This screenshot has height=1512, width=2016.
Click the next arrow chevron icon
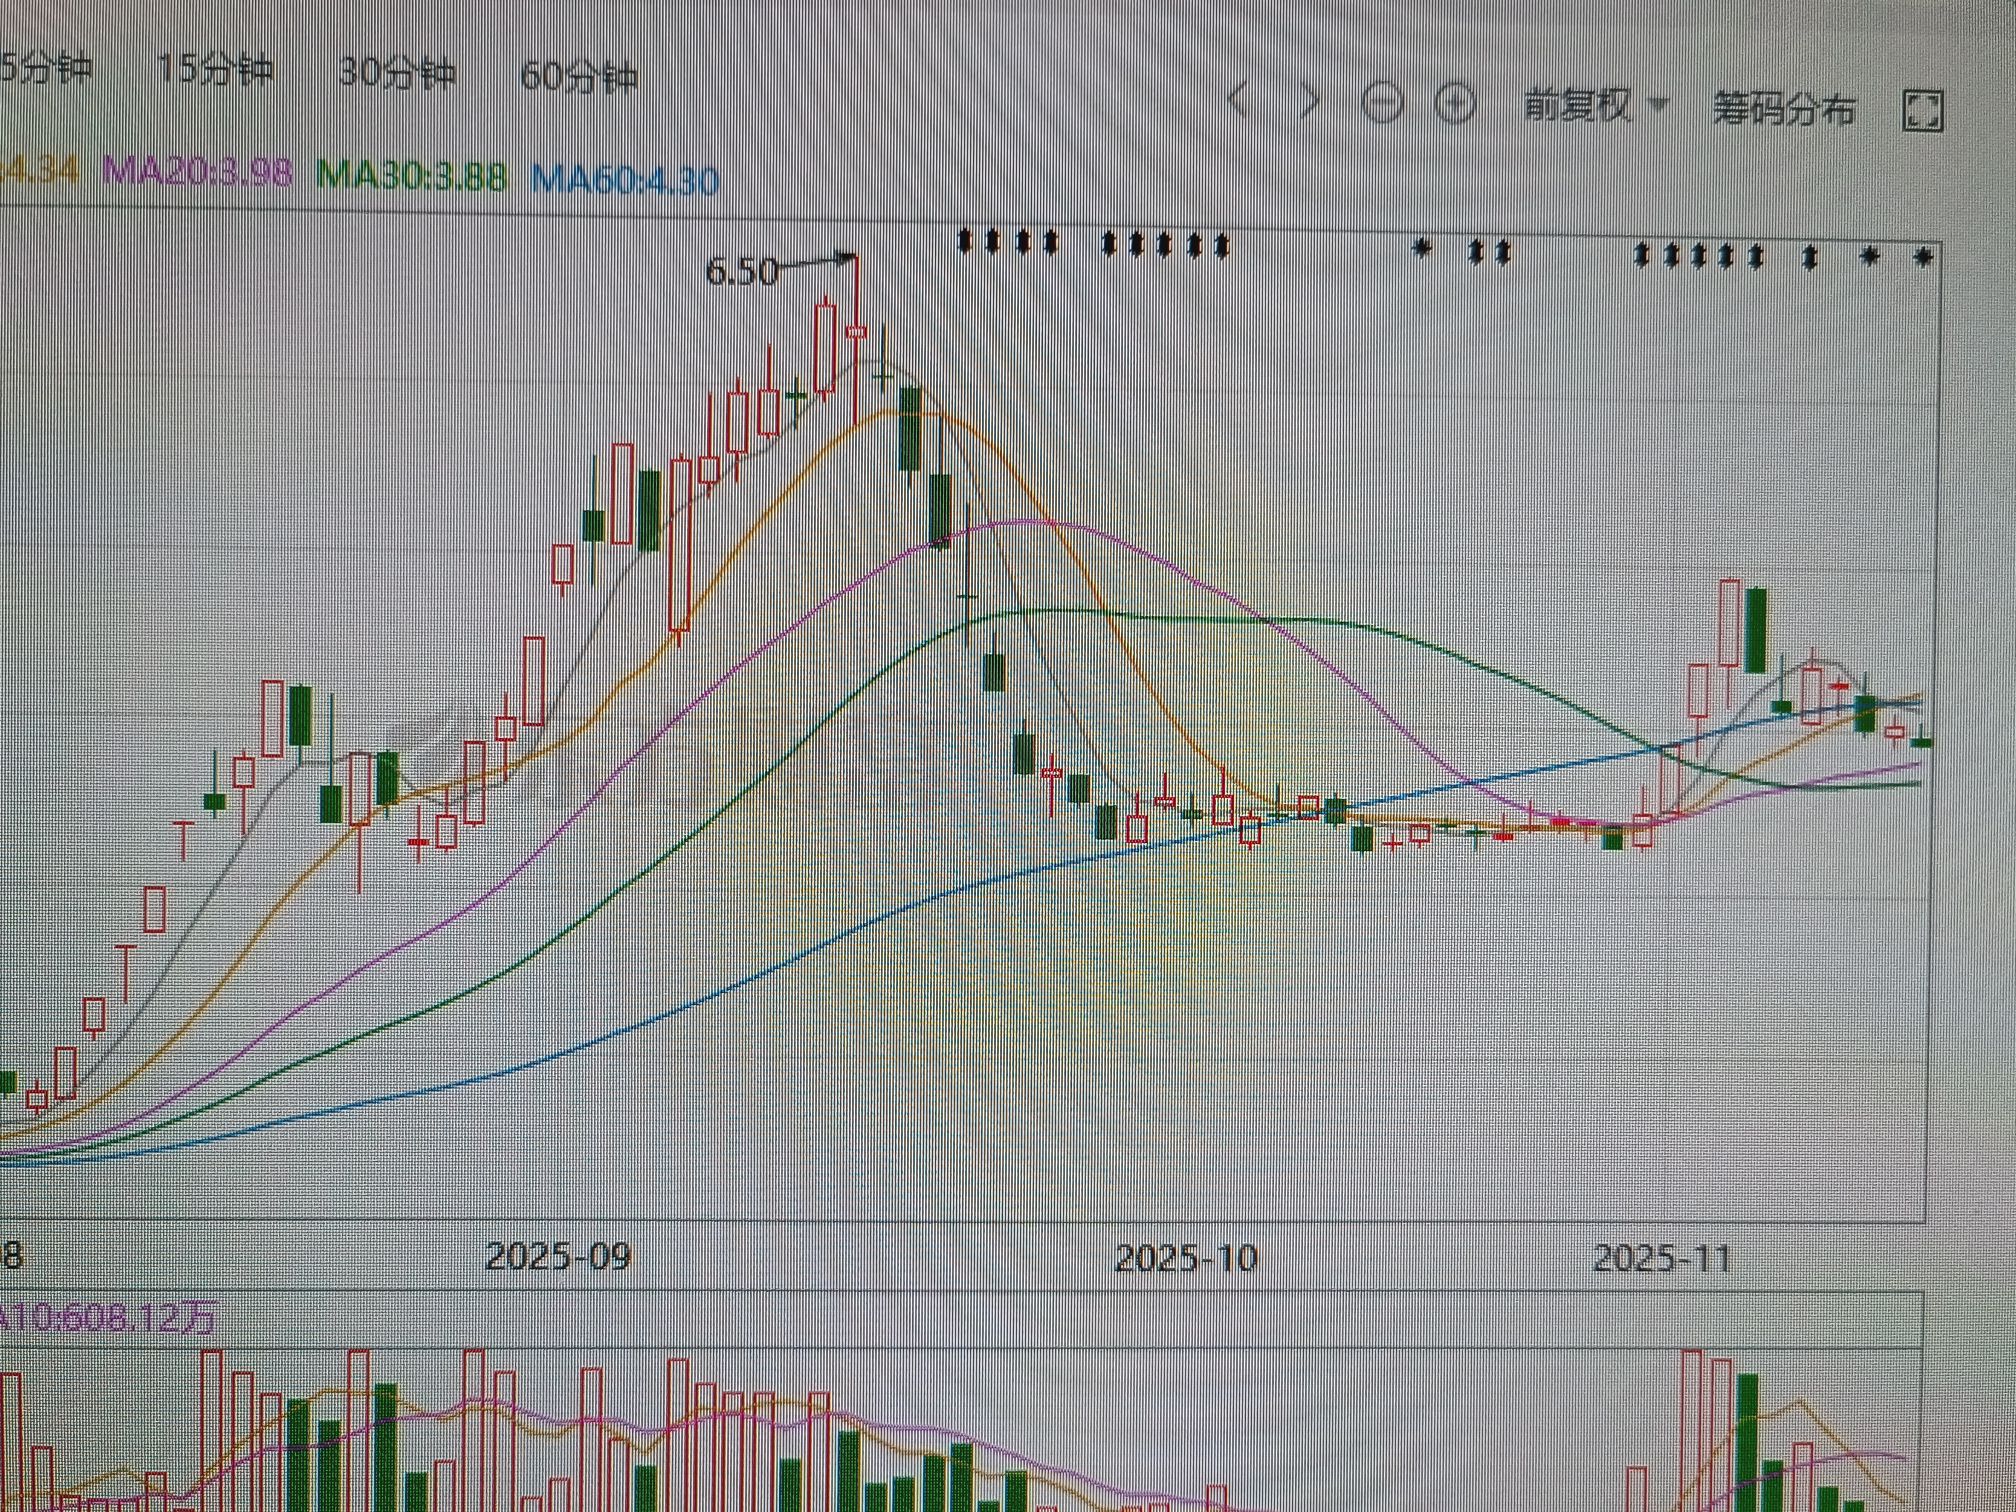click(x=1309, y=101)
